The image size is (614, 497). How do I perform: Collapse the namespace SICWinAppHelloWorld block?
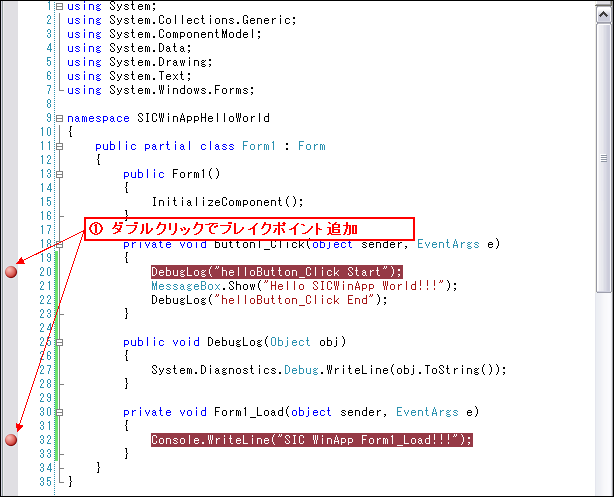click(x=60, y=118)
